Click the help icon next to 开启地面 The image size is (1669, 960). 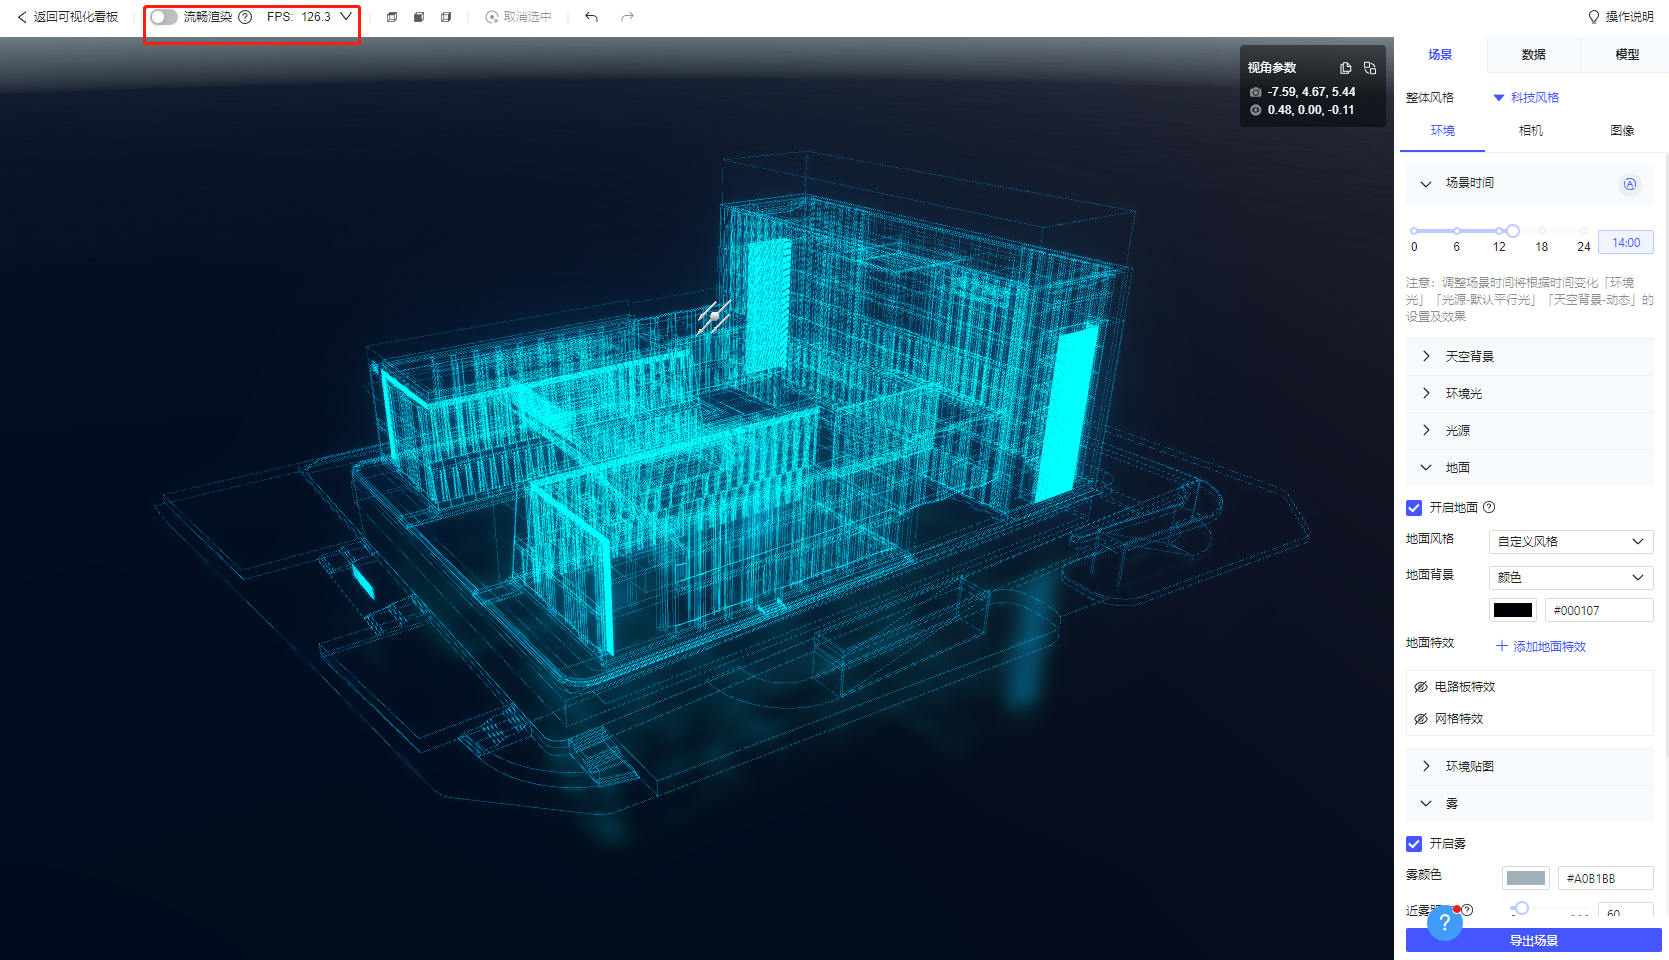point(1489,507)
